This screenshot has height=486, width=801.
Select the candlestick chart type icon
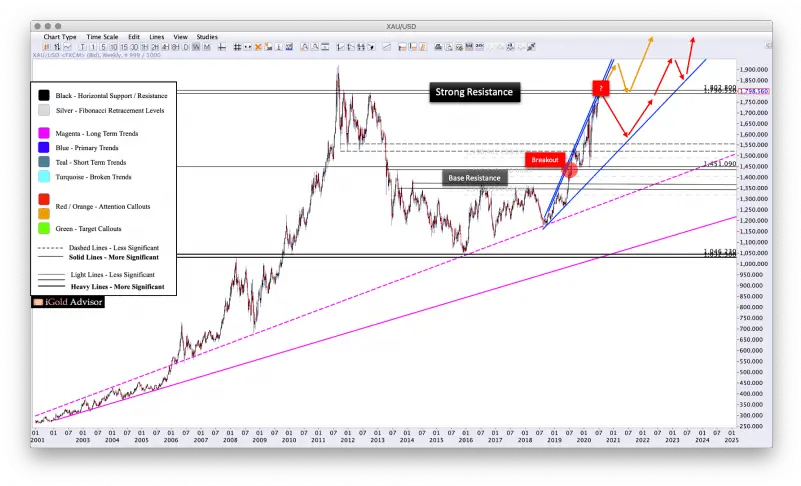tap(46, 46)
